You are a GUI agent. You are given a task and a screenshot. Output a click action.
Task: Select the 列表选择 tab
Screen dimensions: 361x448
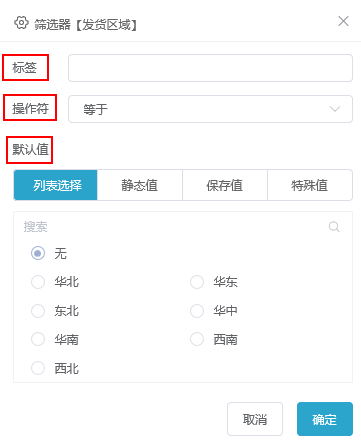click(56, 185)
